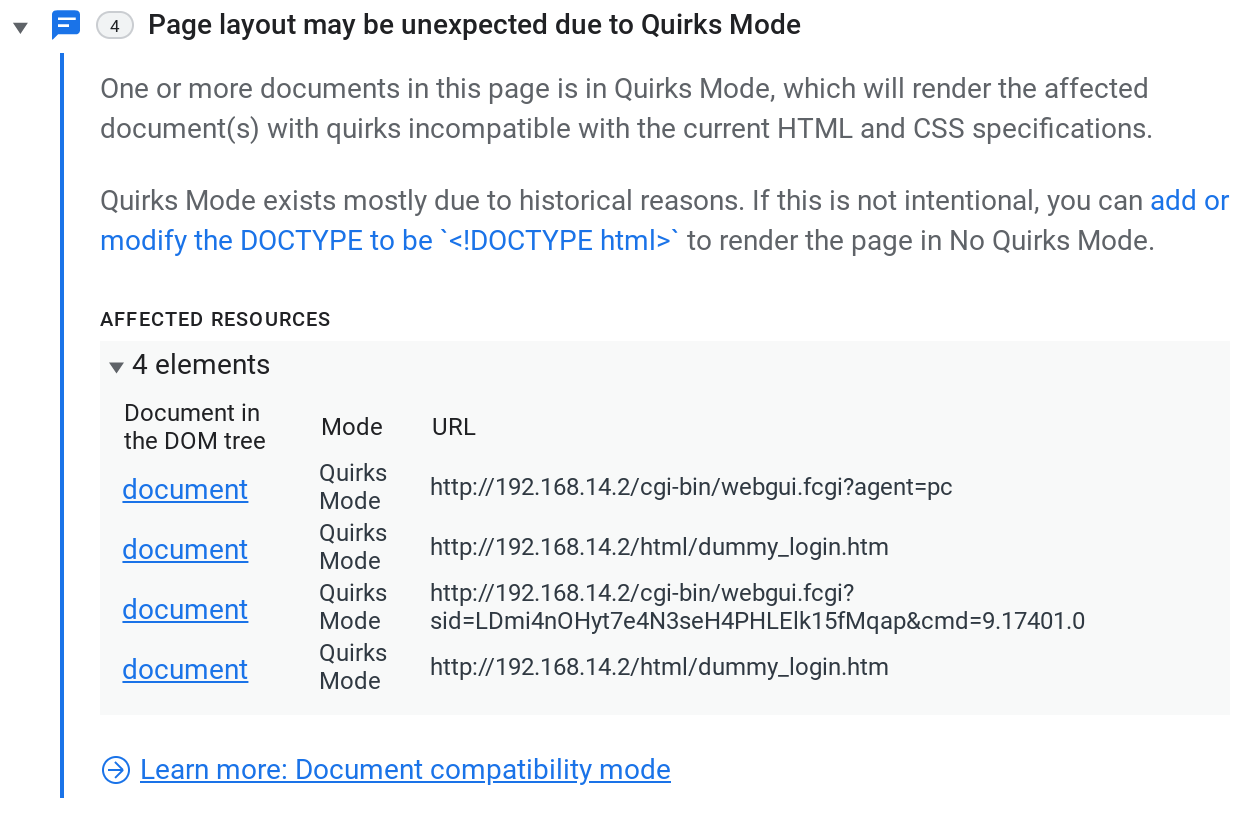The width and height of the screenshot is (1244, 818).
Task: Click the blue issue flag icon
Action: tap(64, 25)
